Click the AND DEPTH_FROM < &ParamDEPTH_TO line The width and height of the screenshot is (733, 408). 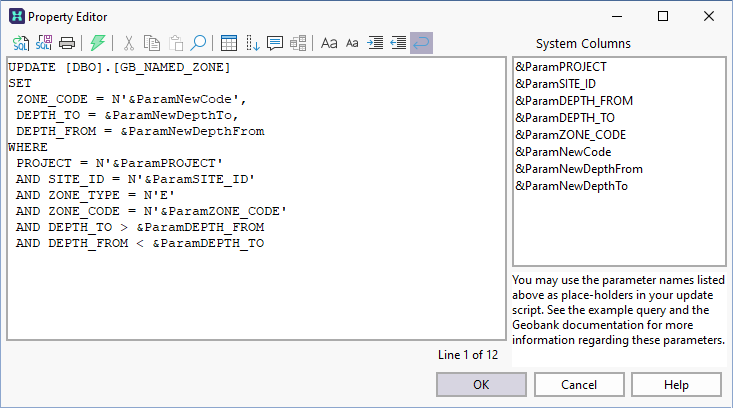pyautogui.click(x=140, y=243)
